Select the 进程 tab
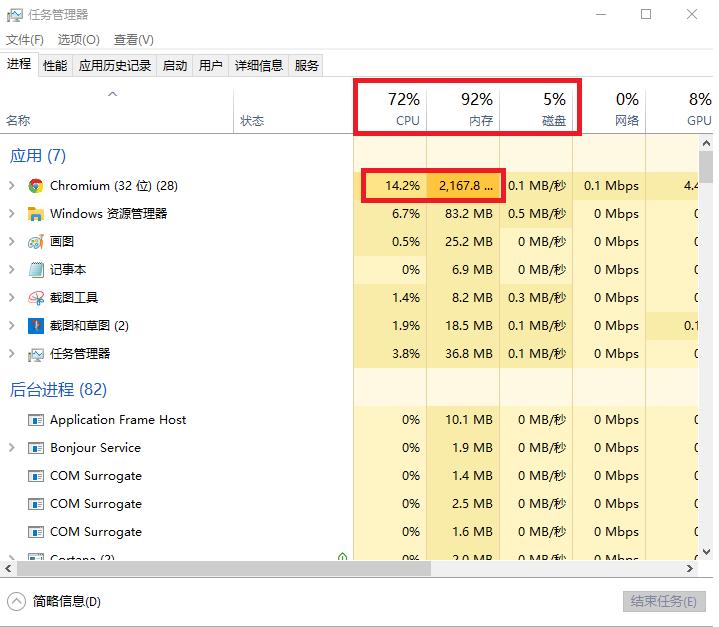The height and width of the screenshot is (627, 719). [x=19, y=64]
